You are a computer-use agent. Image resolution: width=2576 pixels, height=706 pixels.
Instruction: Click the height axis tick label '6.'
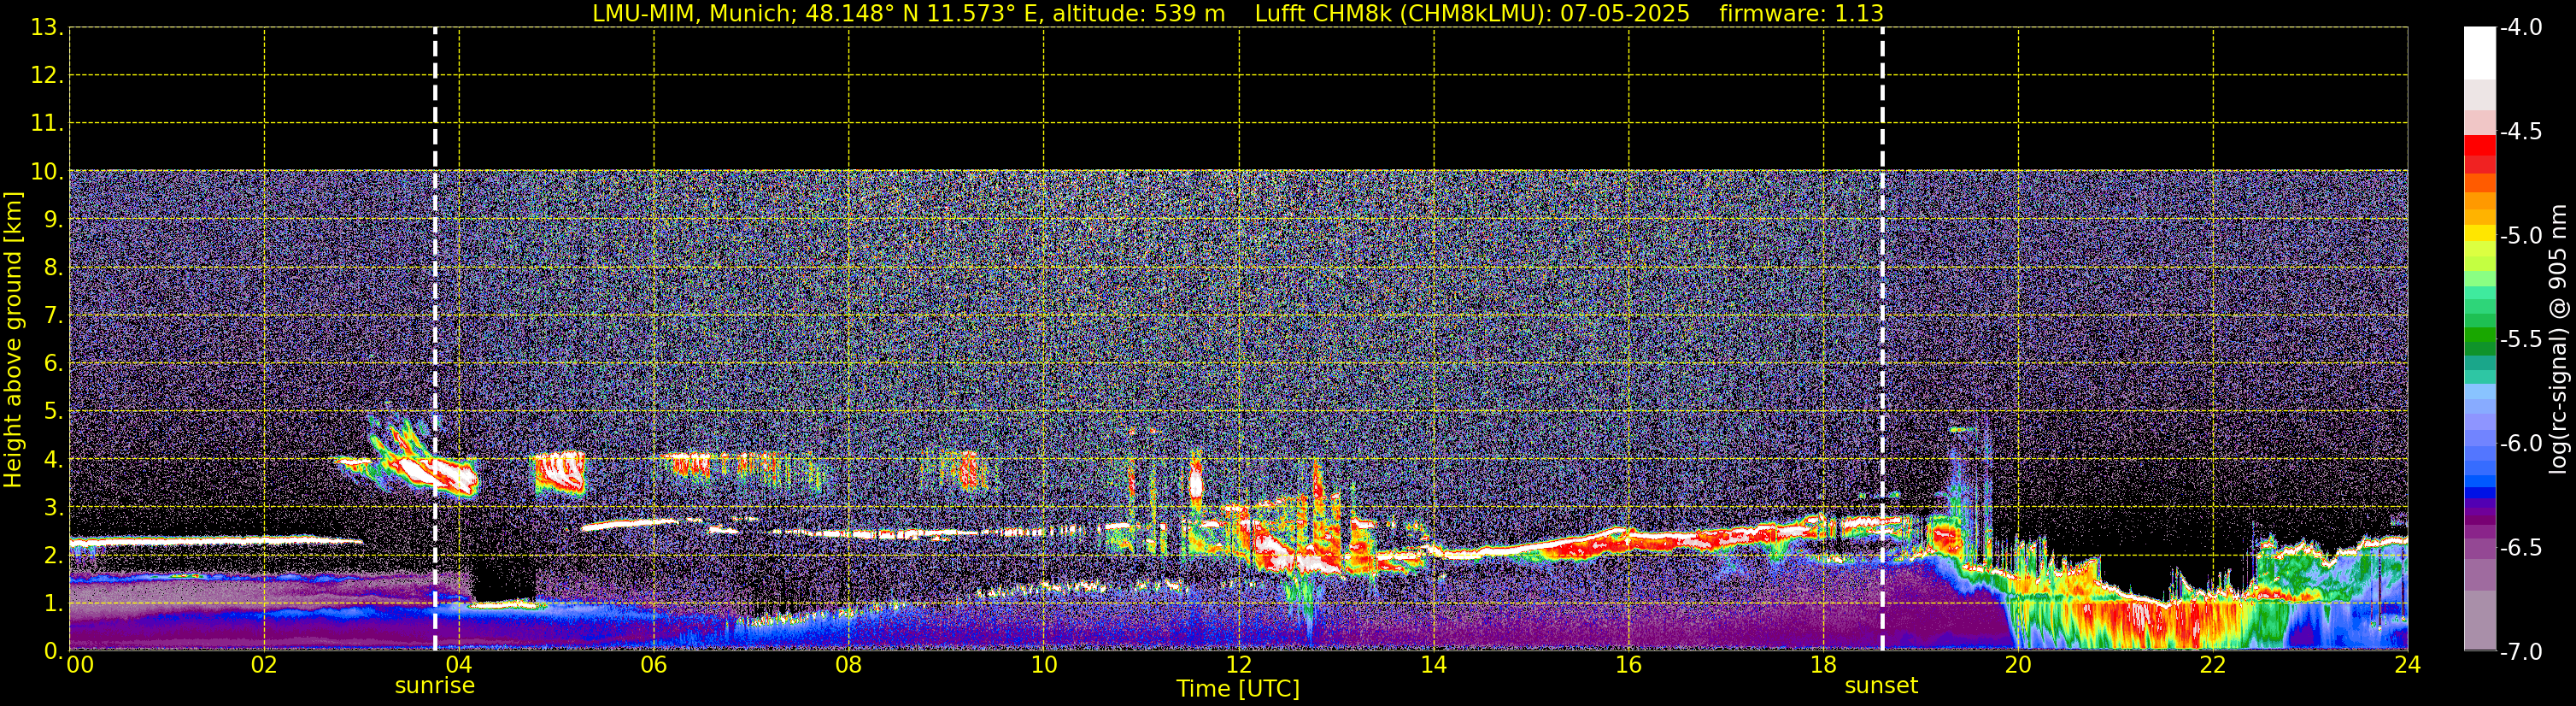[x=53, y=364]
